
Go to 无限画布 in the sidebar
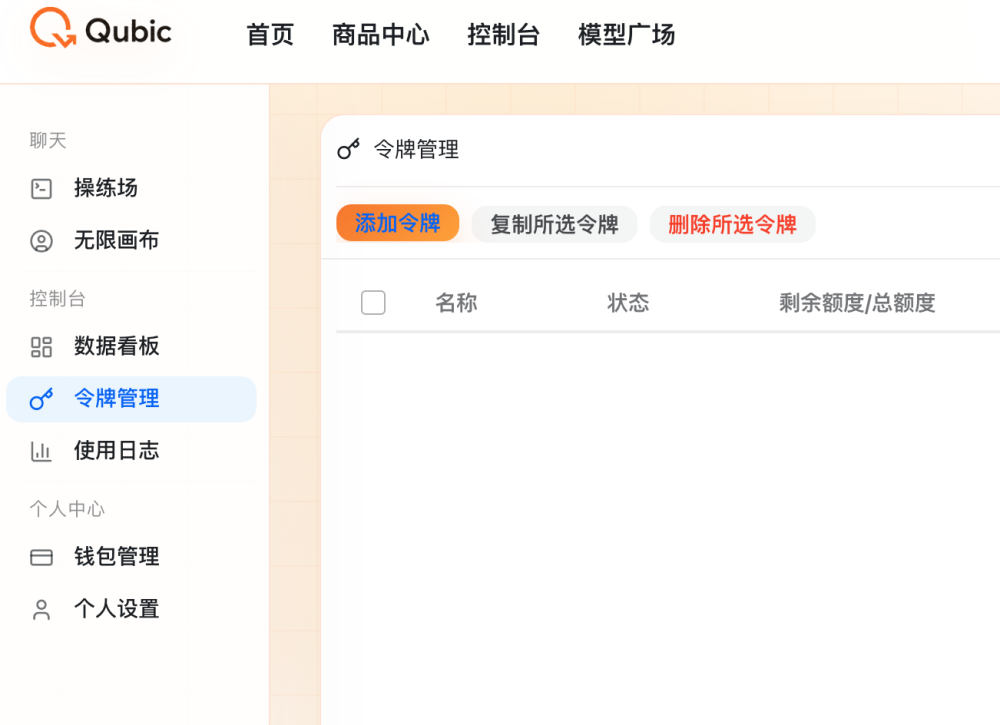click(131, 240)
